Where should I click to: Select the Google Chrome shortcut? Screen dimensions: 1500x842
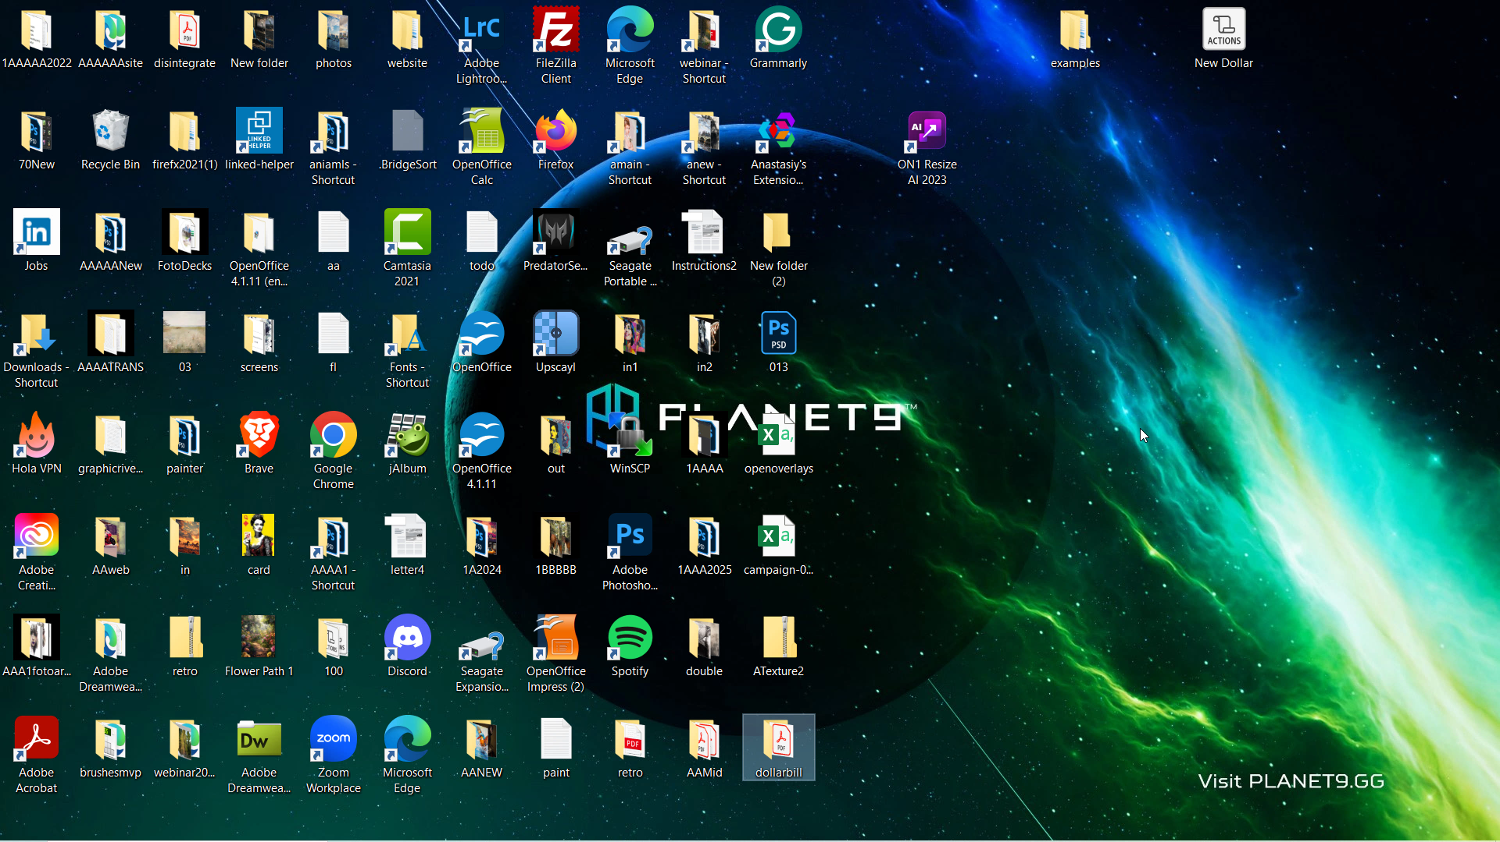(333, 437)
